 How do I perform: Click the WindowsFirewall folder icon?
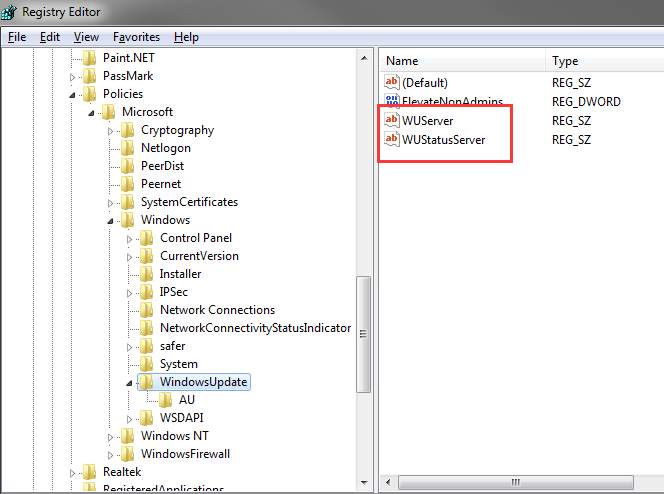(127, 454)
